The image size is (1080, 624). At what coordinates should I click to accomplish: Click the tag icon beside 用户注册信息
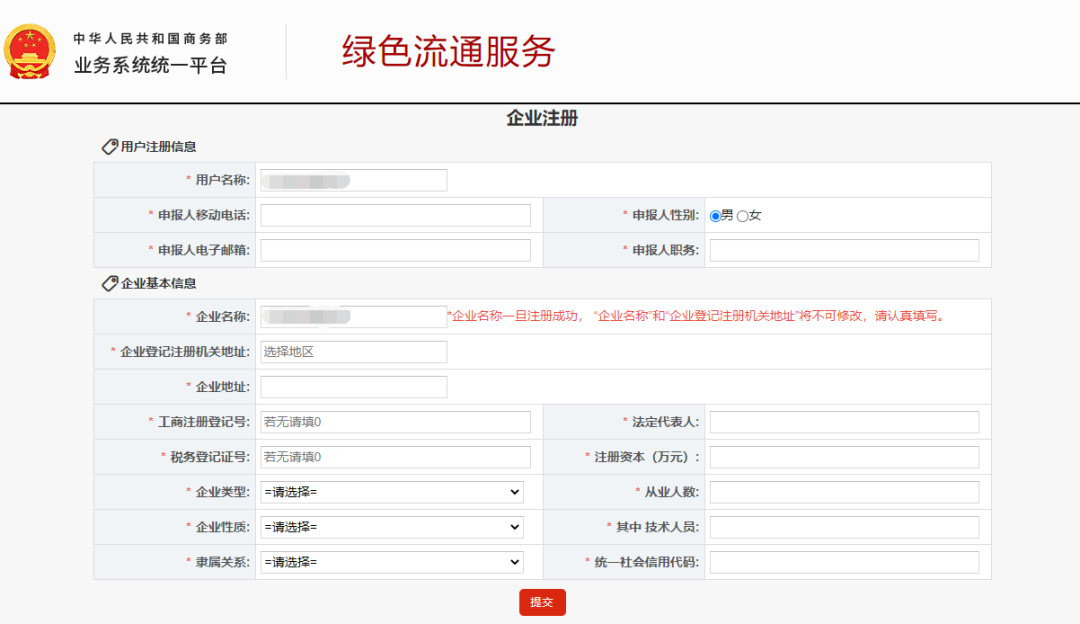(x=109, y=145)
